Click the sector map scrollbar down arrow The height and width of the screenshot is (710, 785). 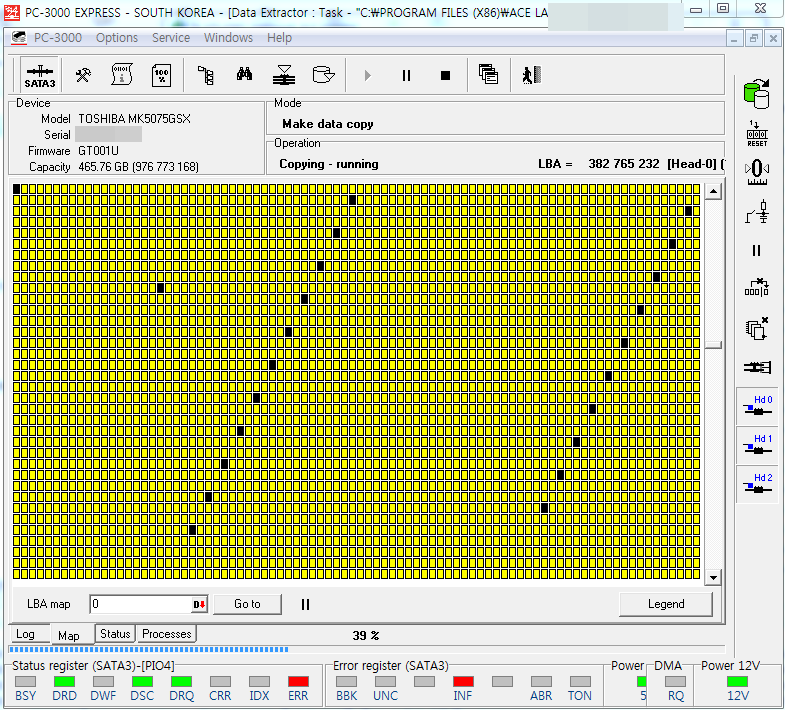[x=713, y=578]
